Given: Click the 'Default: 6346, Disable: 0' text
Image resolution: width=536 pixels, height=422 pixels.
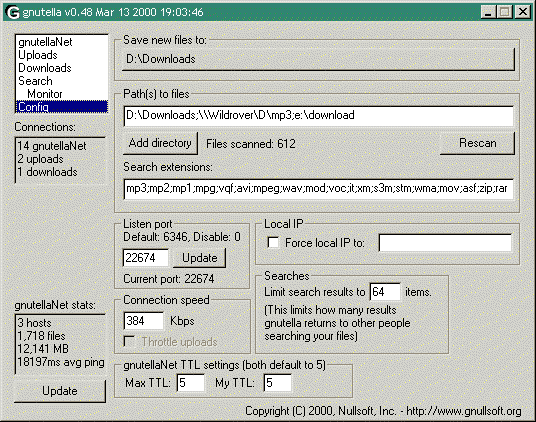Looking at the screenshot, I should [x=182, y=237].
